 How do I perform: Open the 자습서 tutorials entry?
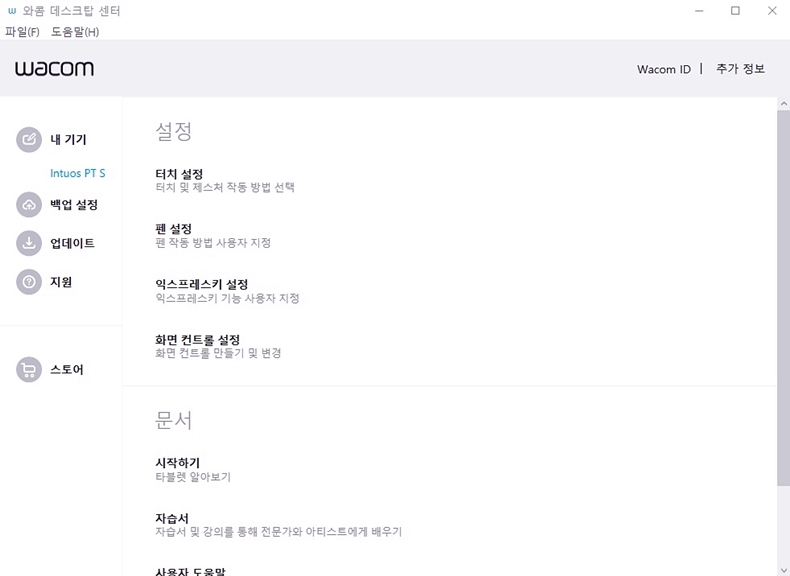172,518
